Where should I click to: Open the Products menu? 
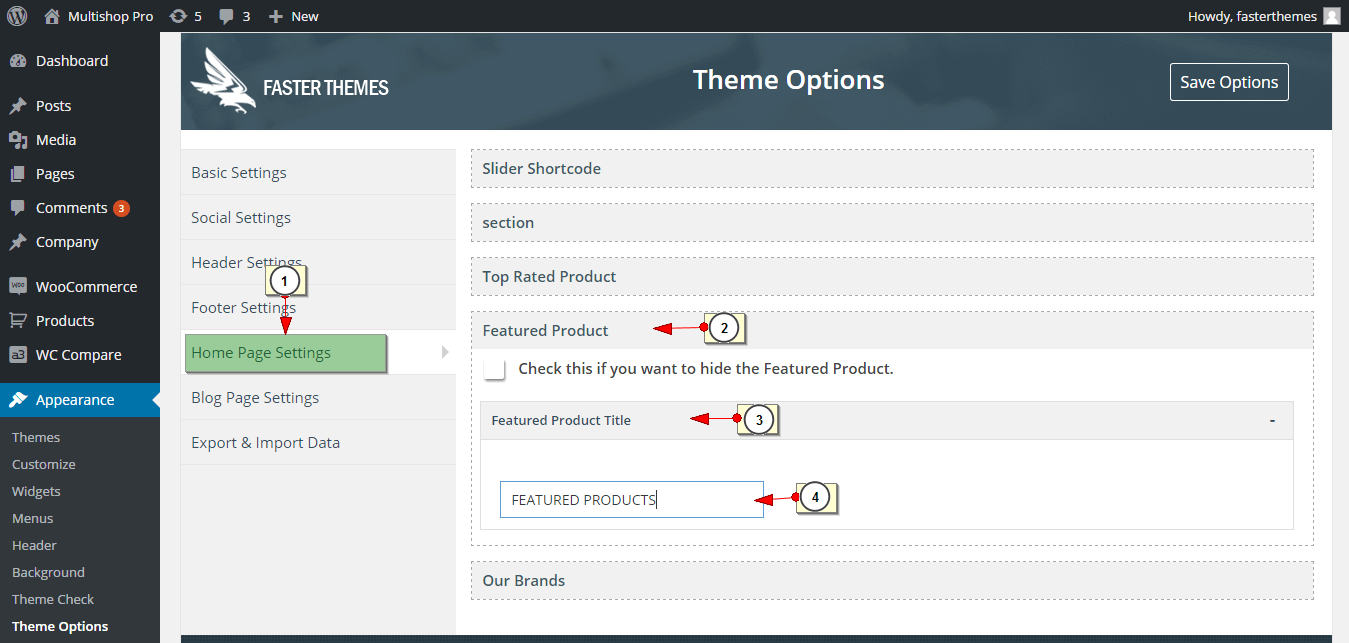(x=80, y=321)
